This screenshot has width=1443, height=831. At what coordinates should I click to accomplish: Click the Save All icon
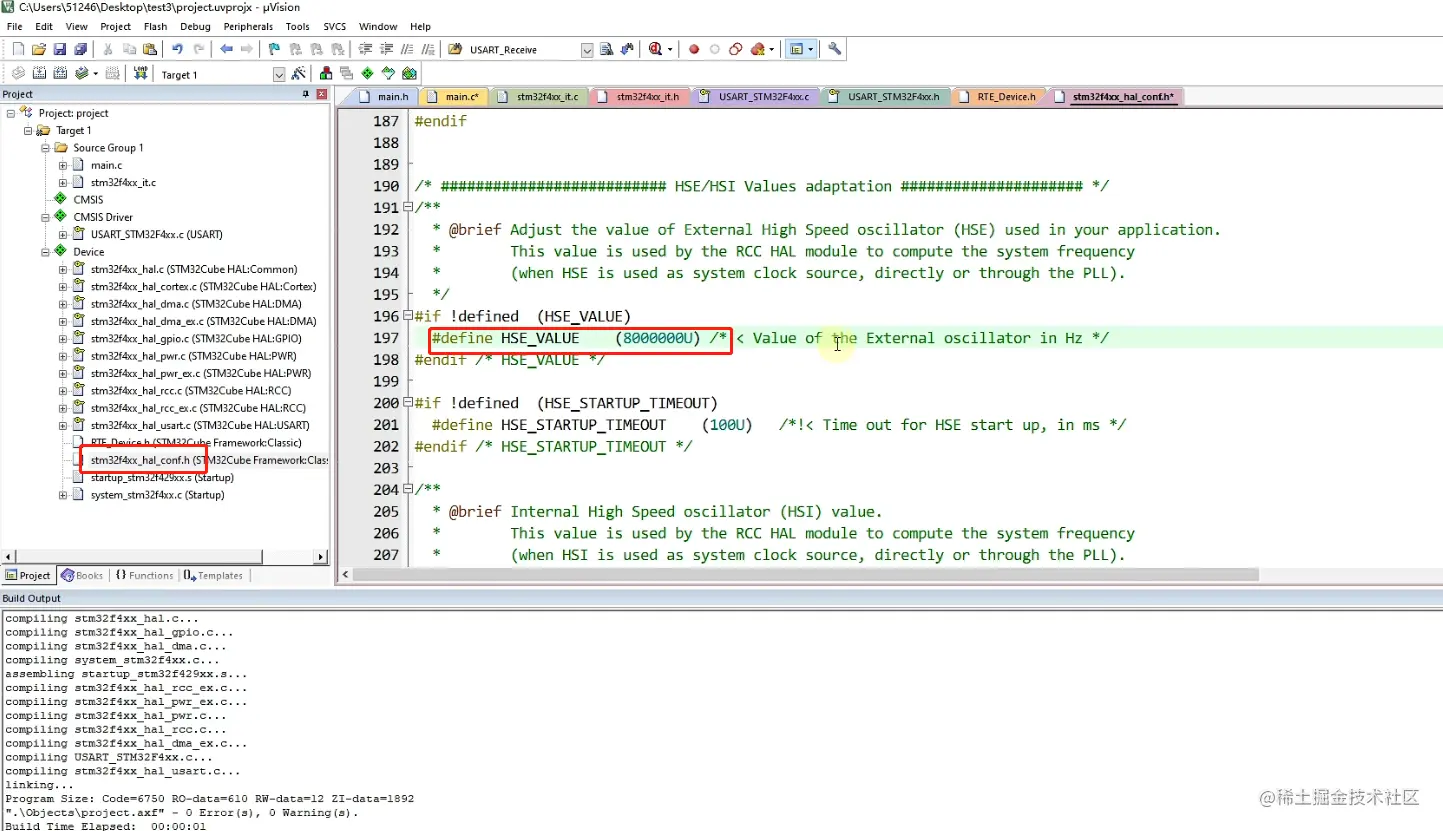coord(80,49)
